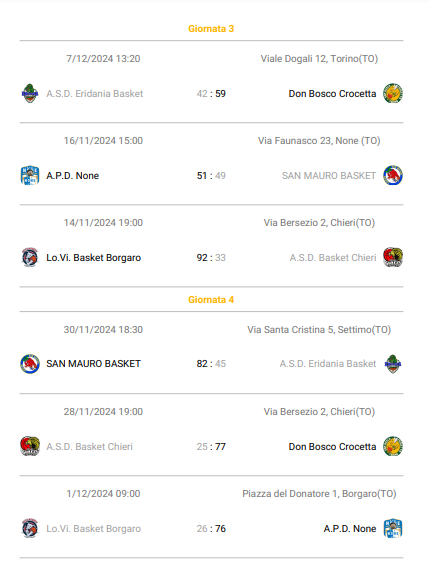Click San Mauro Basket logo in Giornata 4
The width and height of the screenshot is (430, 564).
click(30, 364)
